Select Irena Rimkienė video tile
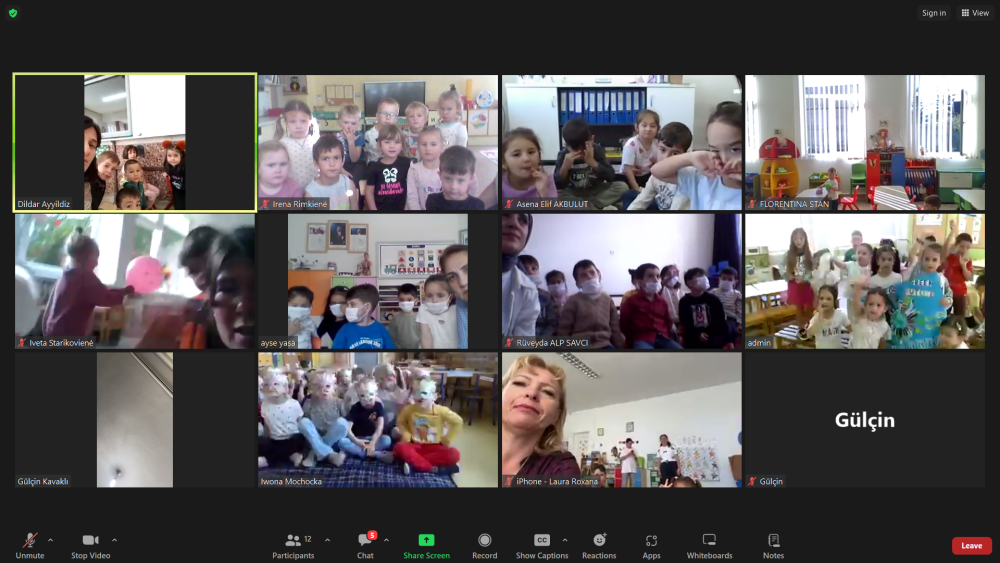Viewport: 1000px width, 563px height. point(378,142)
